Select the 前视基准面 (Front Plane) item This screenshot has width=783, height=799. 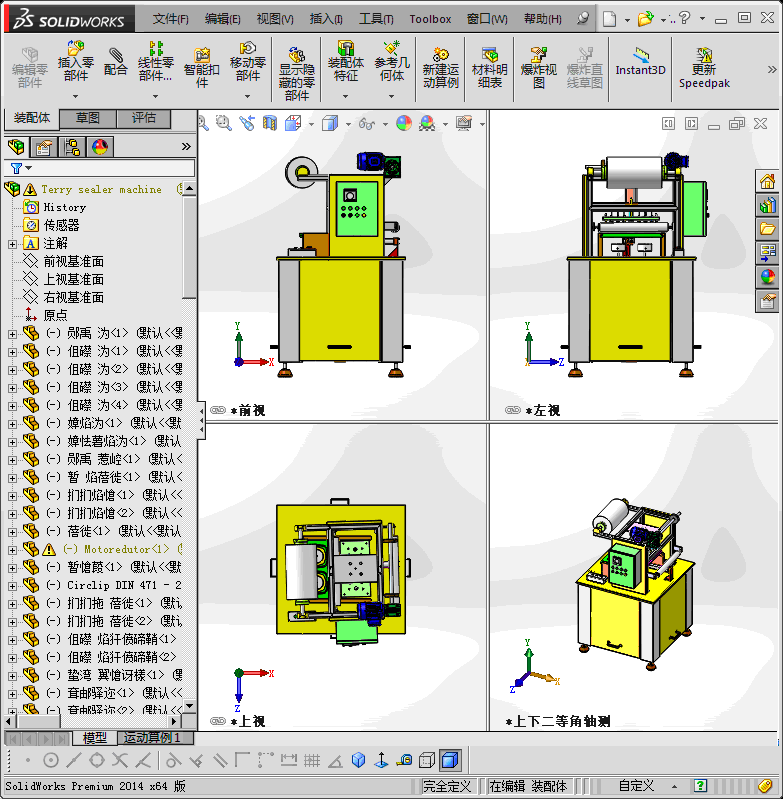[73, 261]
